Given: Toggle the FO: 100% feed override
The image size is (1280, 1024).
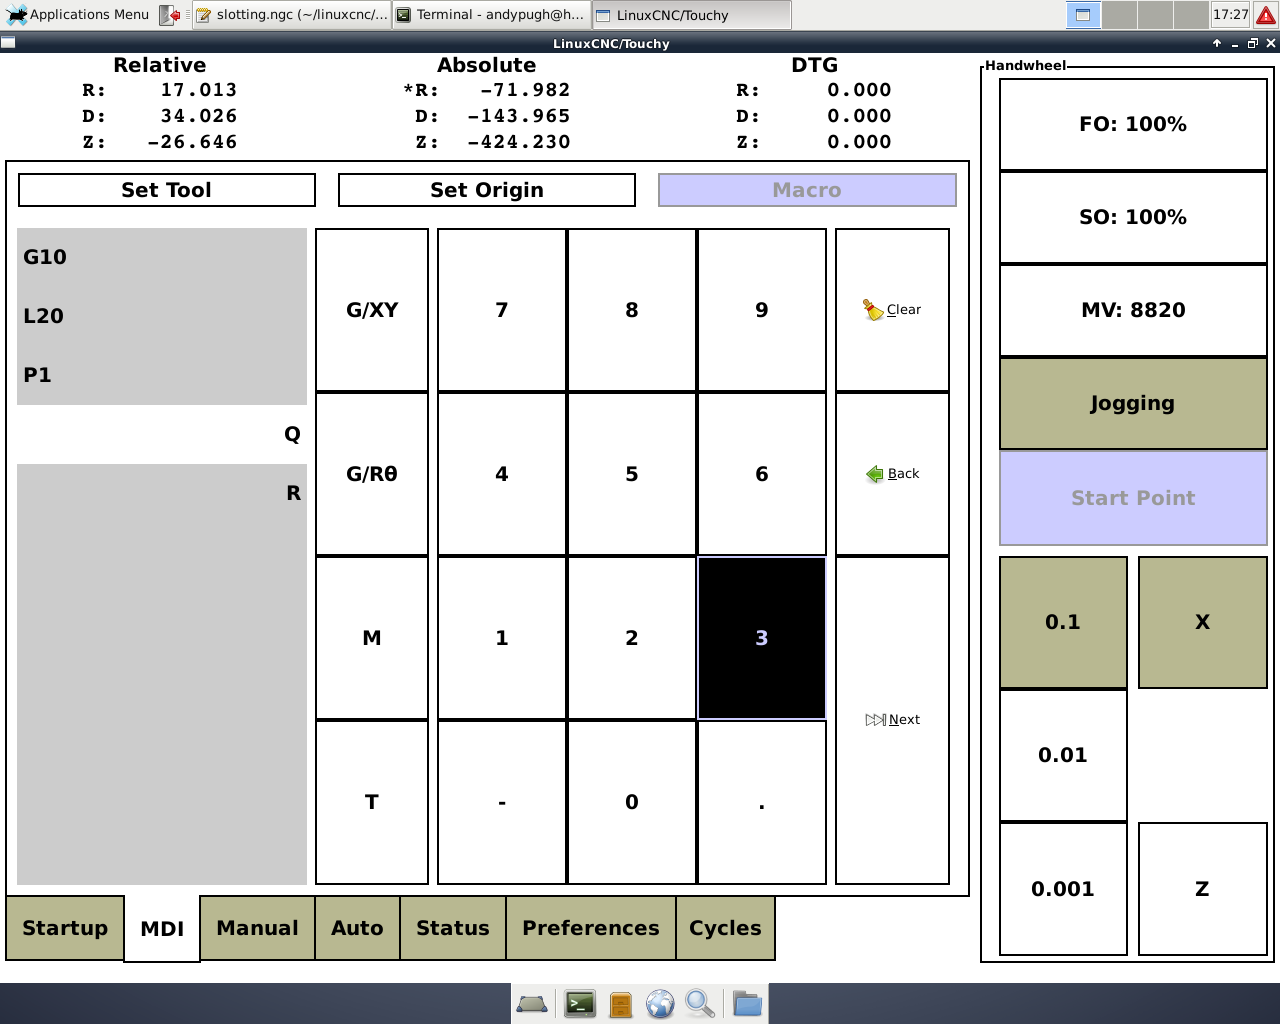Looking at the screenshot, I should tap(1133, 125).
